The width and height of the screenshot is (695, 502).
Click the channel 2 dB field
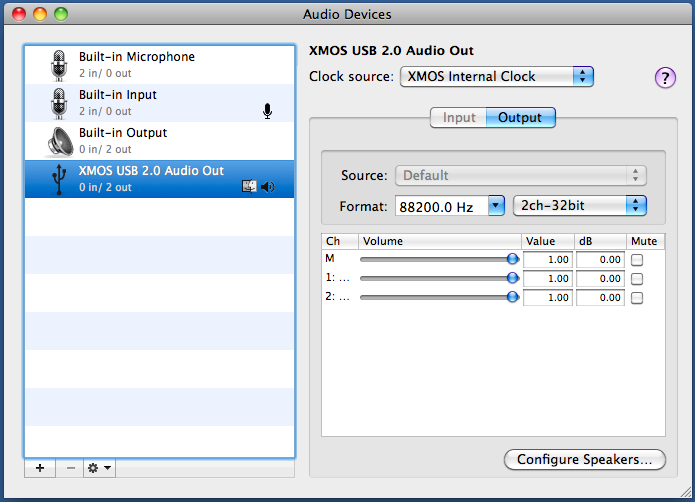(x=600, y=298)
